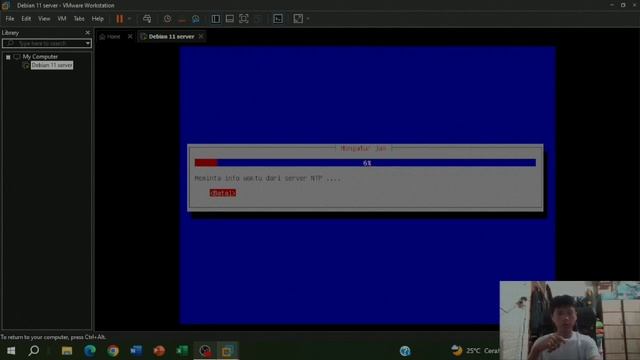Open the File menu

[x=10, y=19]
